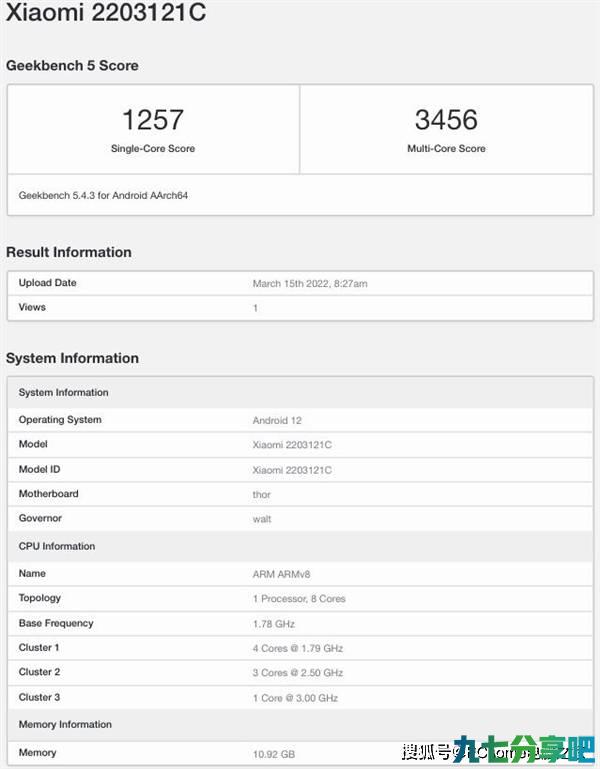Click the Upload Date row label

point(48,282)
